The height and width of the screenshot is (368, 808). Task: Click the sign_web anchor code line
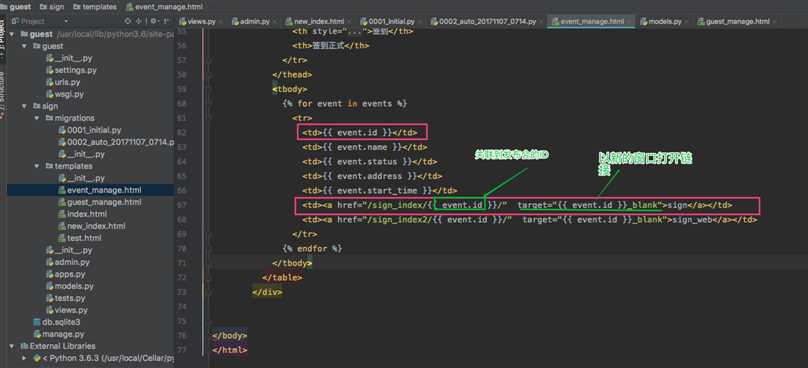[530, 220]
